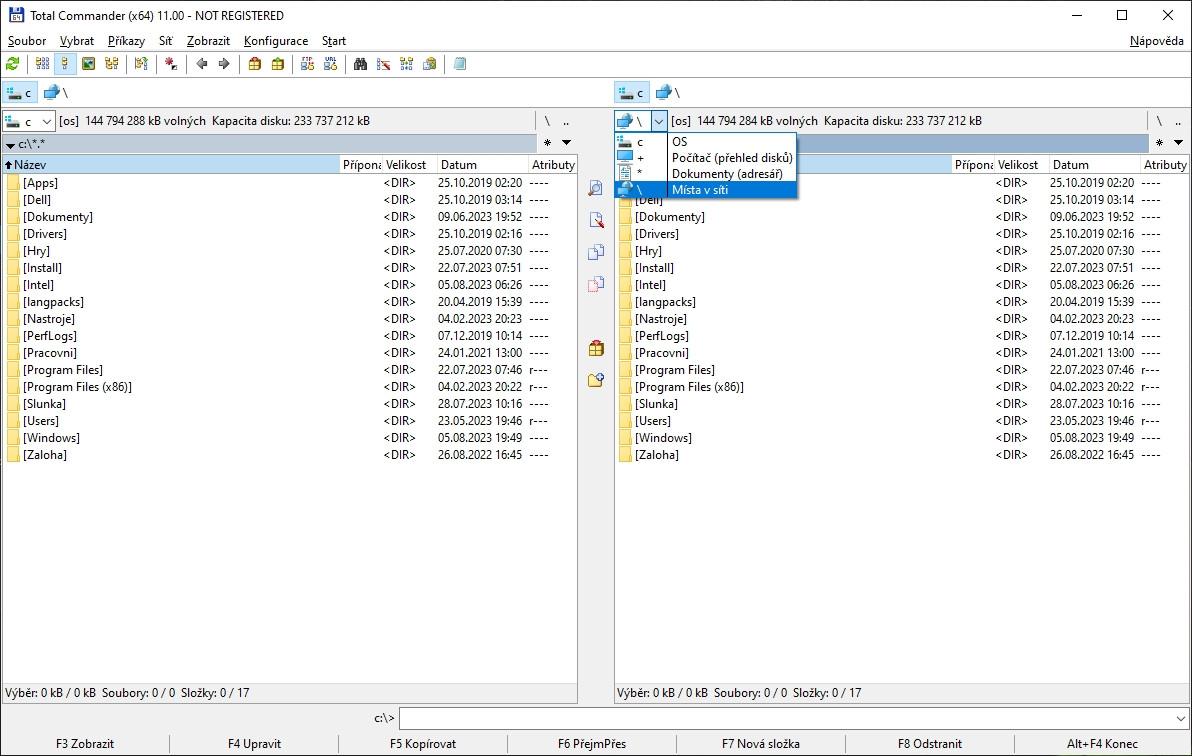Open the FTP connect toolbar icon
The width and height of the screenshot is (1192, 756).
coord(307,64)
